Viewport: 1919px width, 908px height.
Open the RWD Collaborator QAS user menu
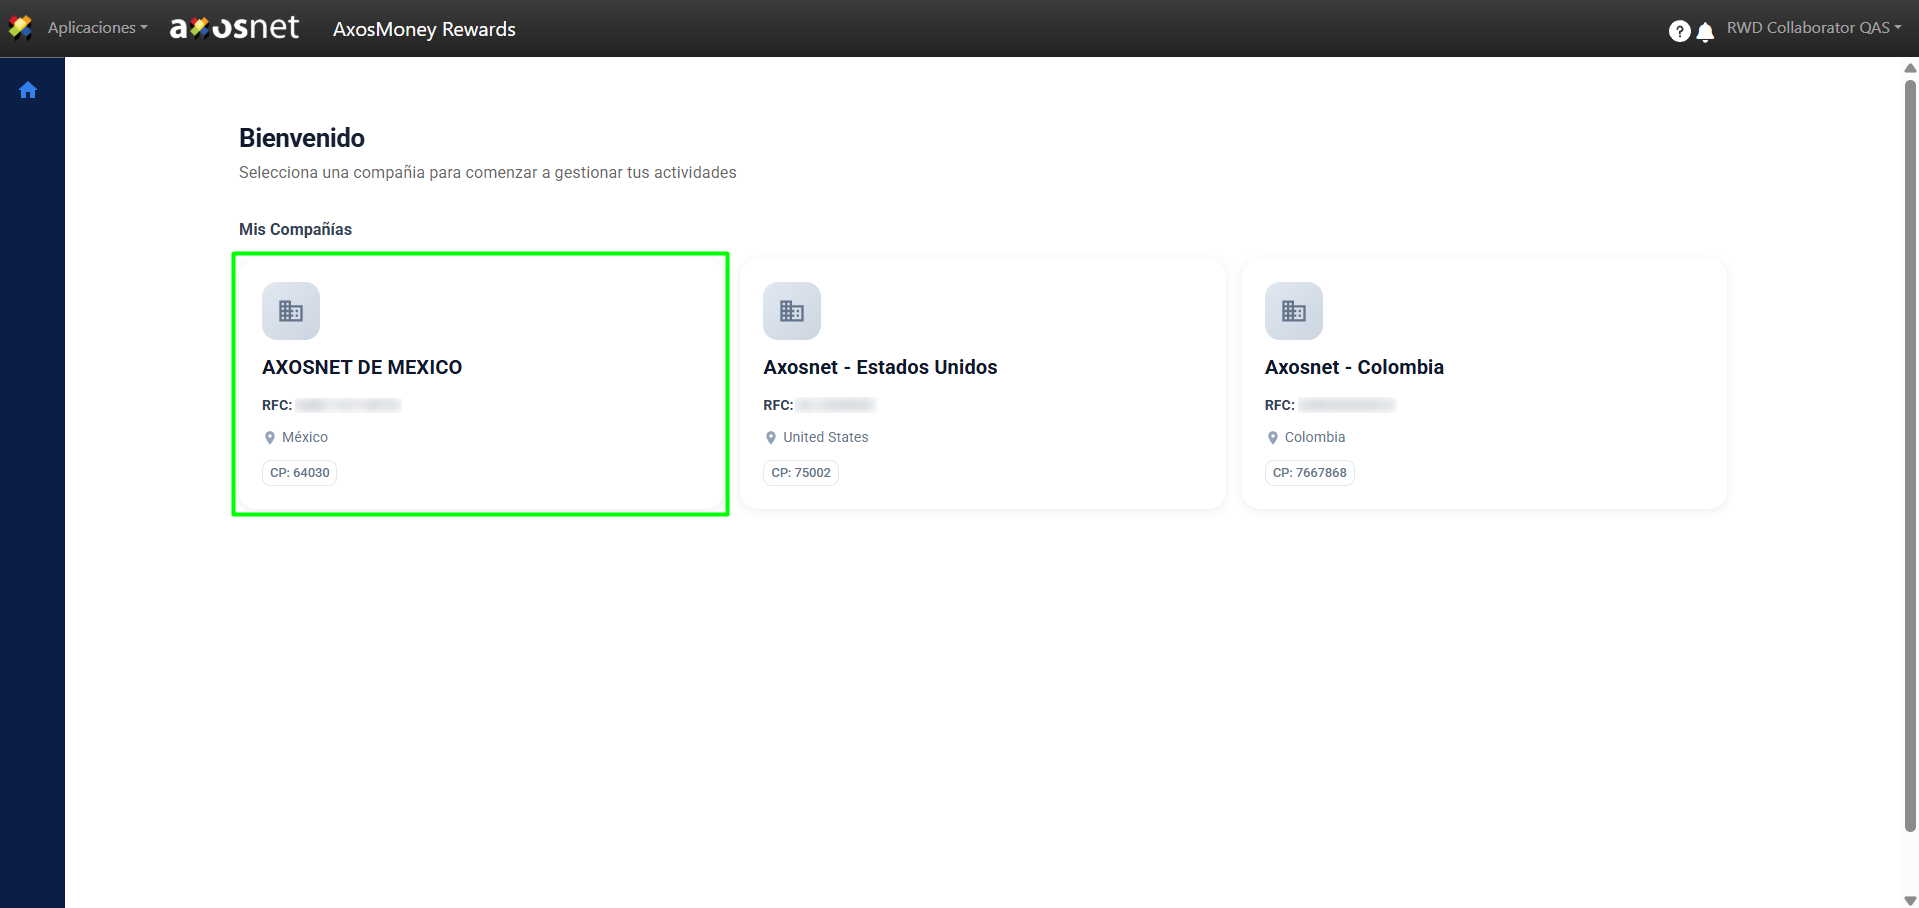click(x=1813, y=28)
